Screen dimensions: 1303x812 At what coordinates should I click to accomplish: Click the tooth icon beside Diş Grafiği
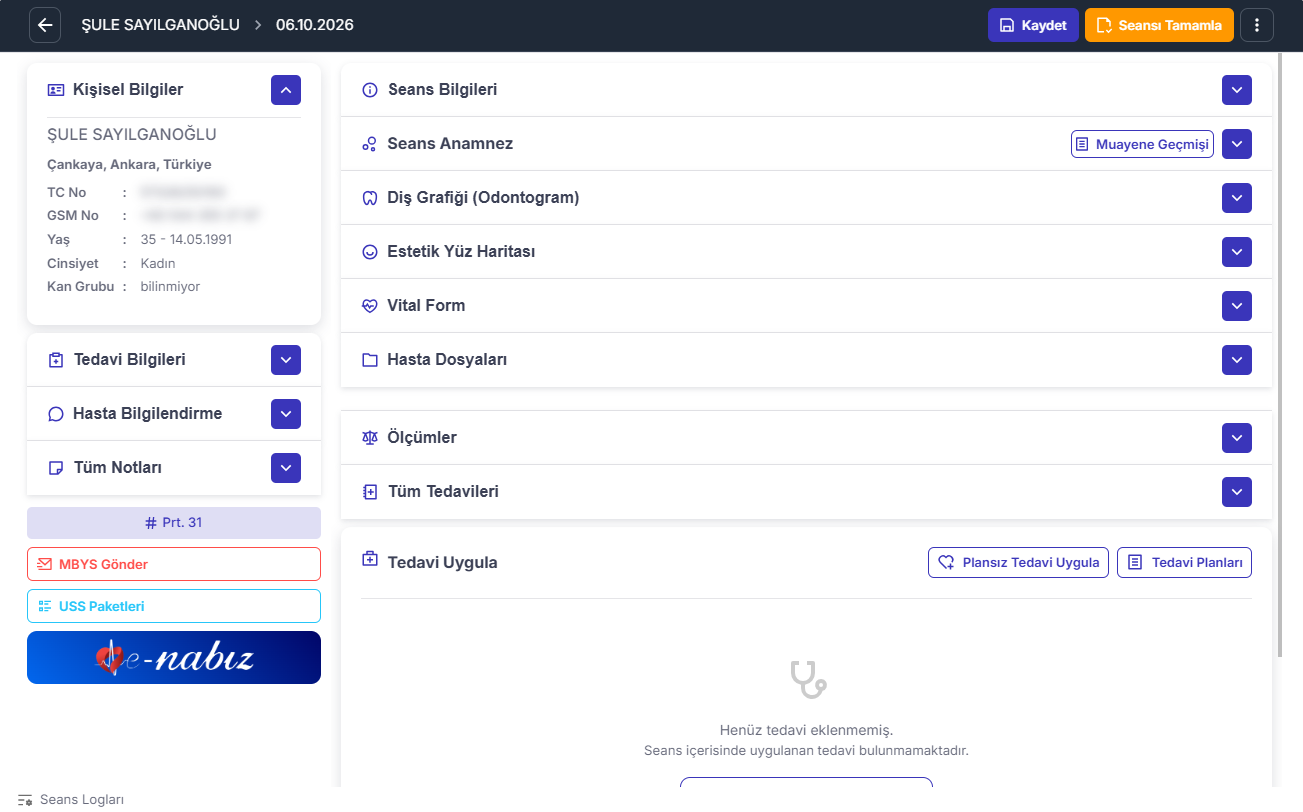369,198
